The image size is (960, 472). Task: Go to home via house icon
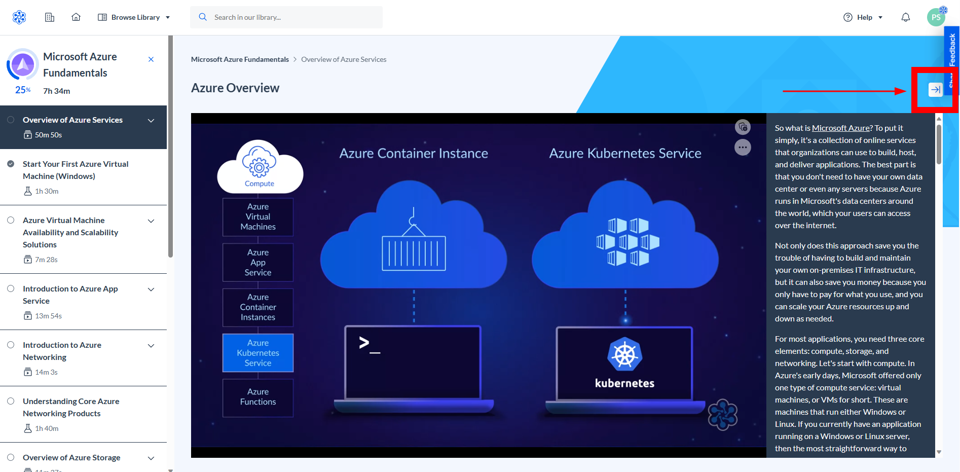point(76,17)
